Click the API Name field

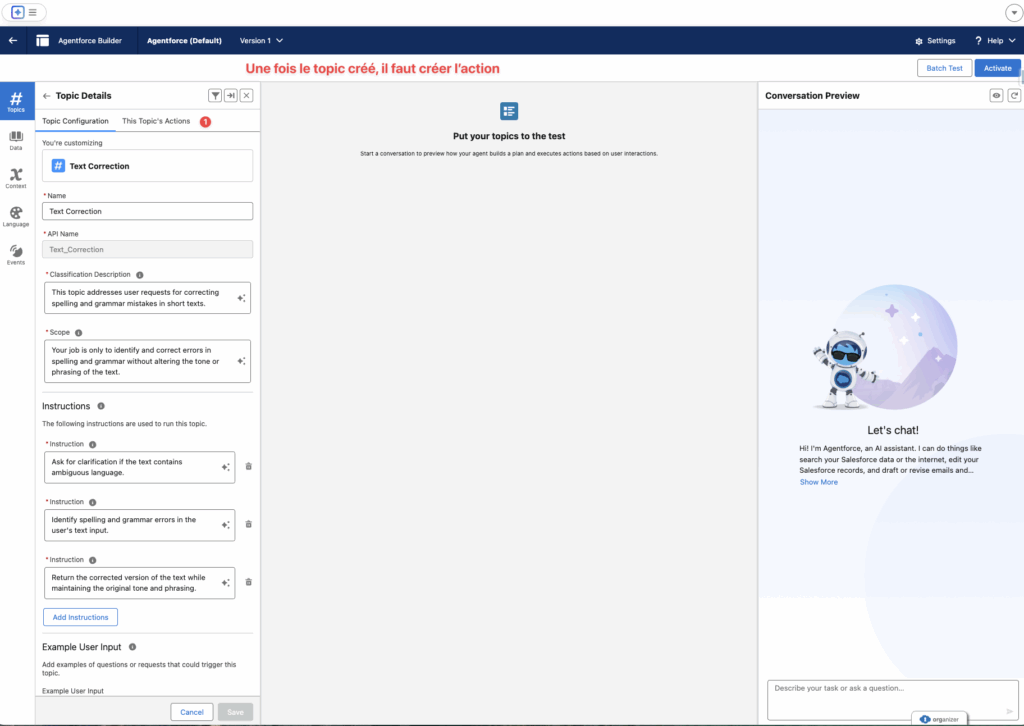pyautogui.click(x=148, y=249)
